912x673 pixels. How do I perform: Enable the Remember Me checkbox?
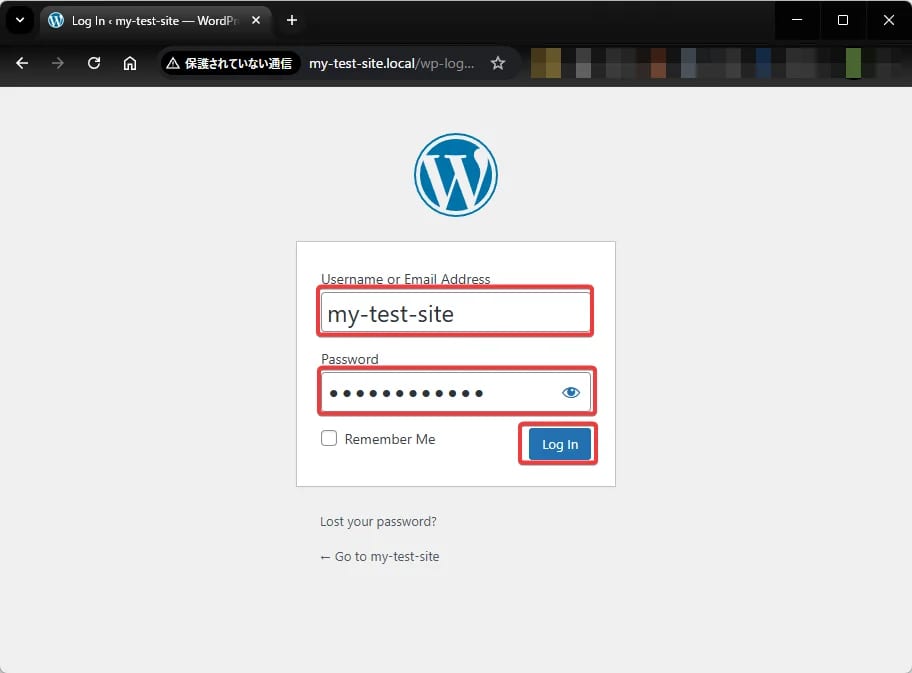click(329, 438)
